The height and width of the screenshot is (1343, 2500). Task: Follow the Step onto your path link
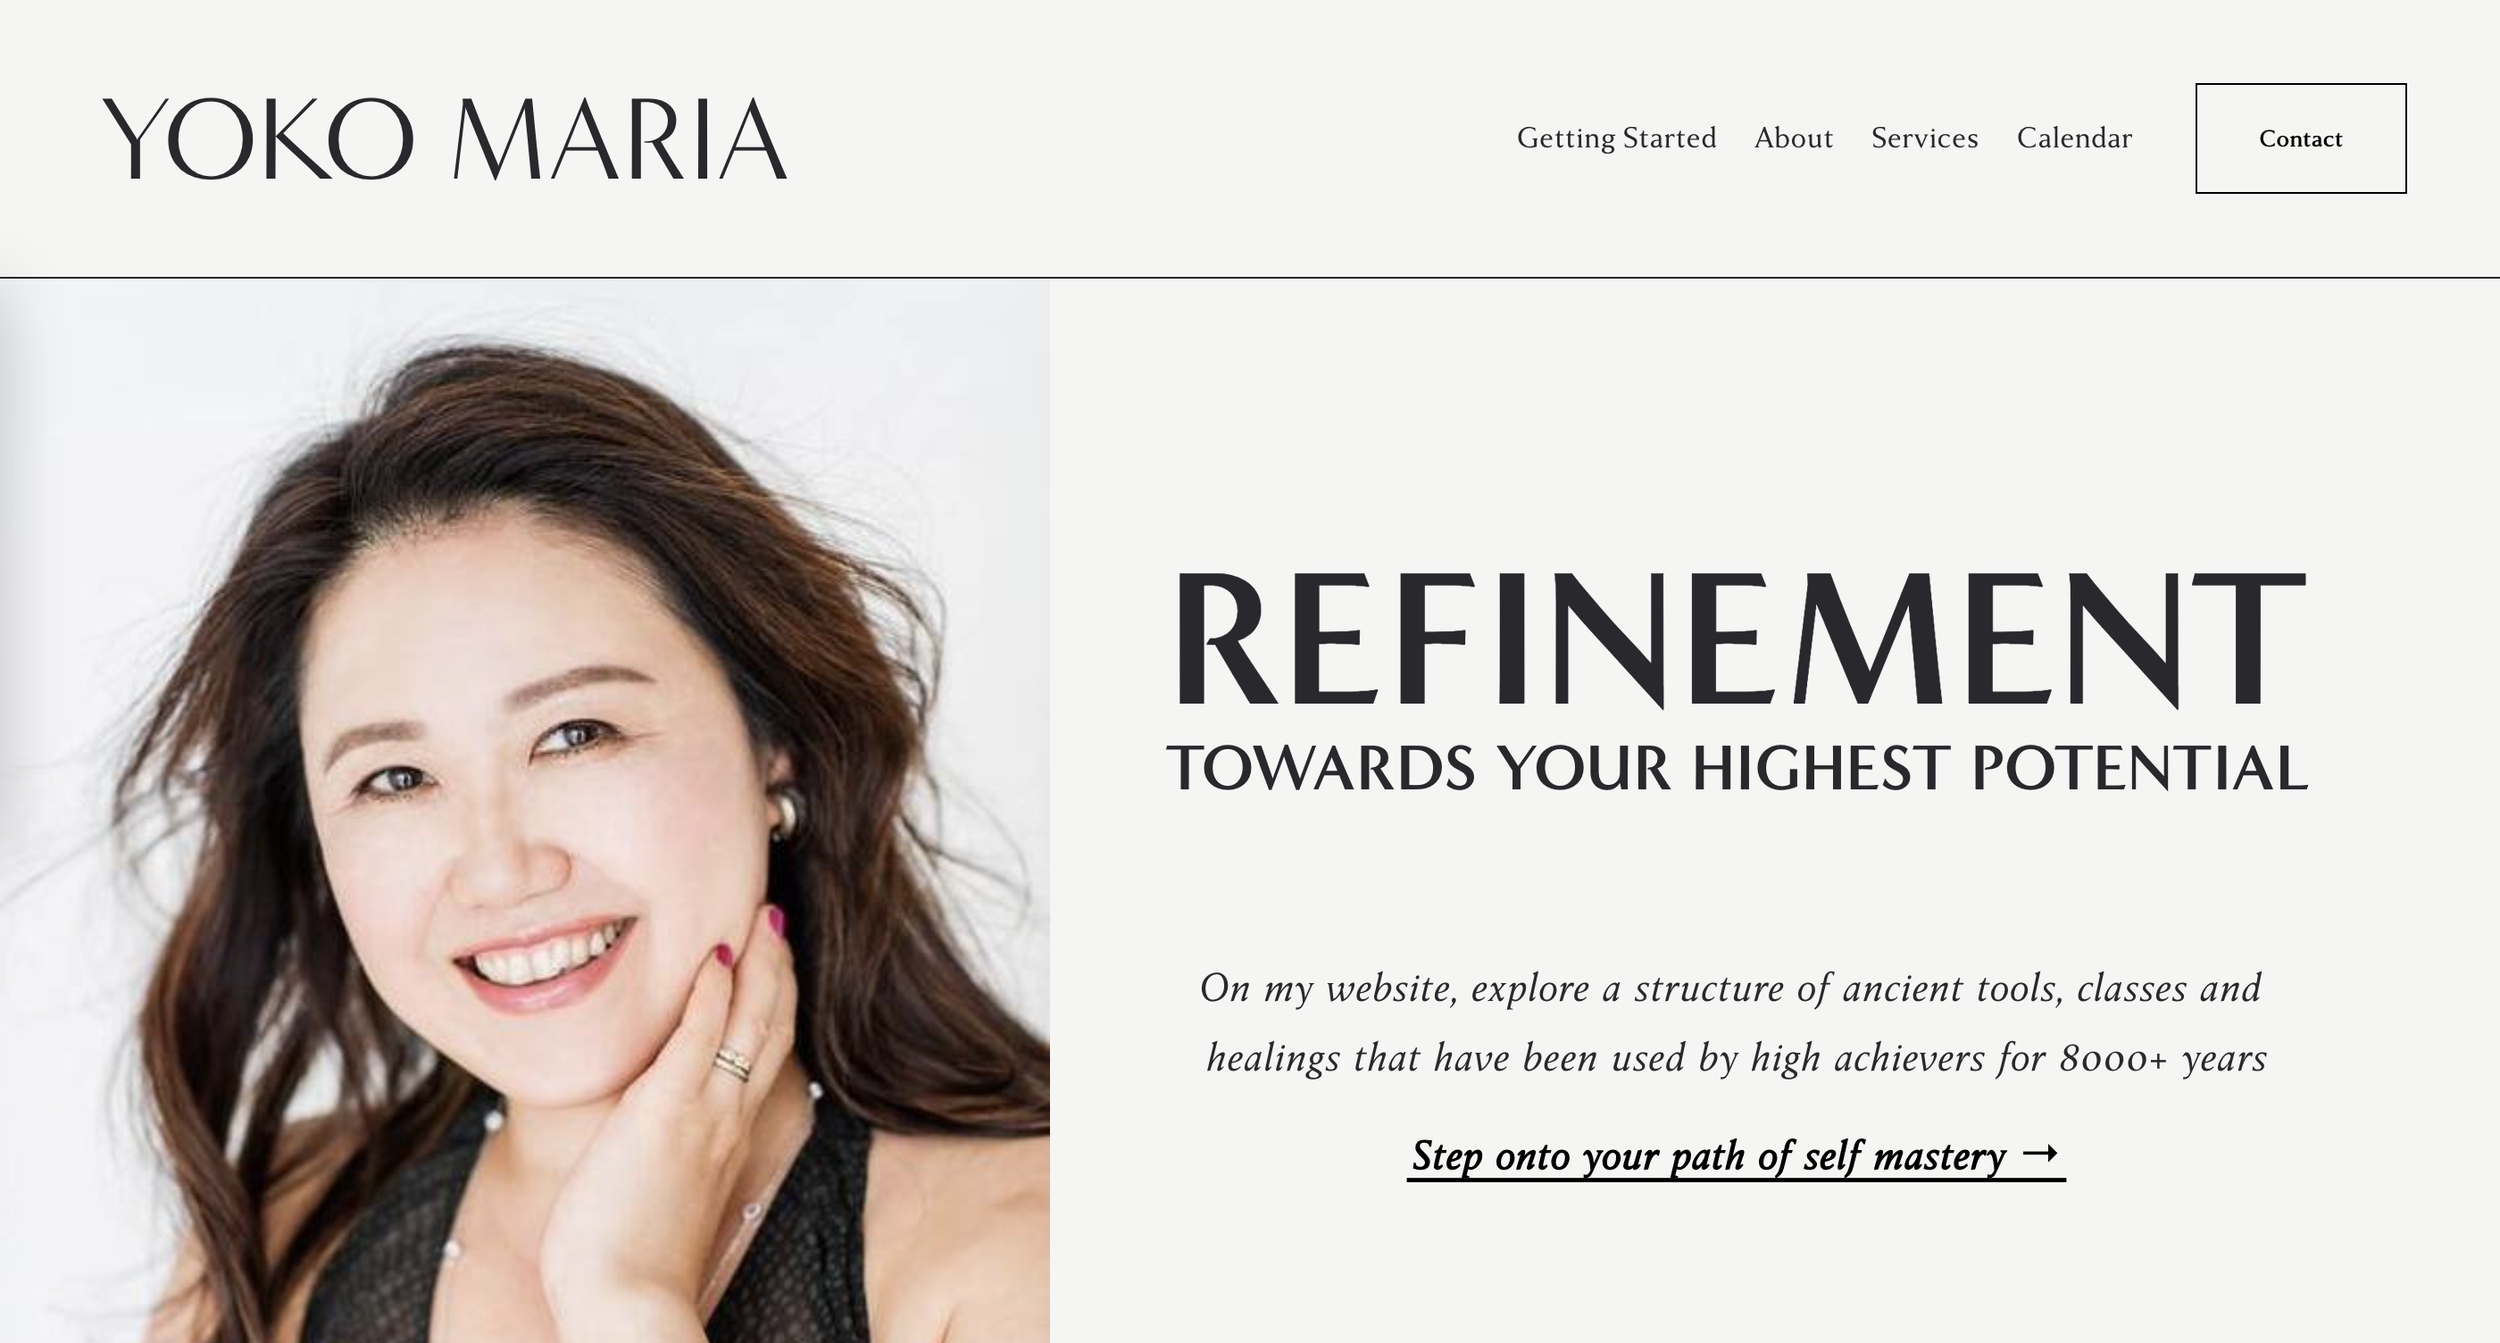point(1736,1157)
